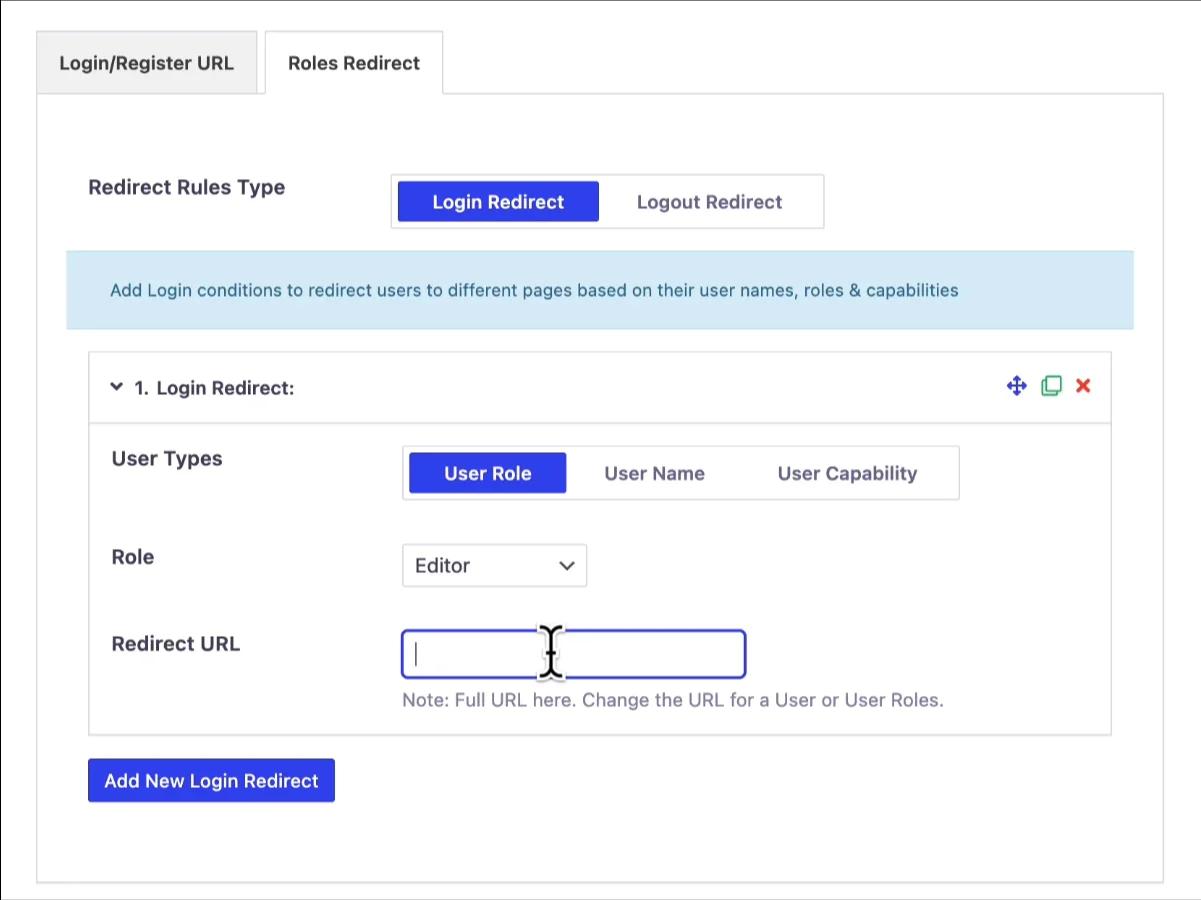Choose Logout Redirect rules type

[x=709, y=202]
